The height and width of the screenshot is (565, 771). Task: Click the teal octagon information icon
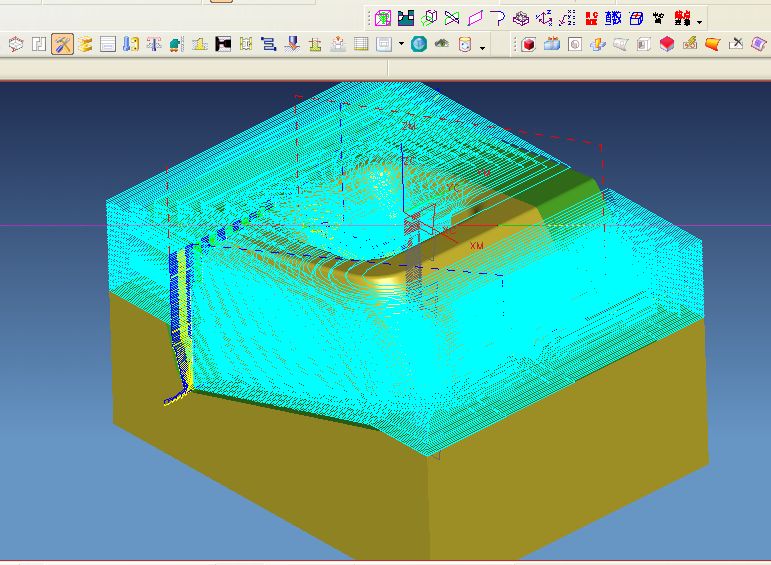(419, 44)
